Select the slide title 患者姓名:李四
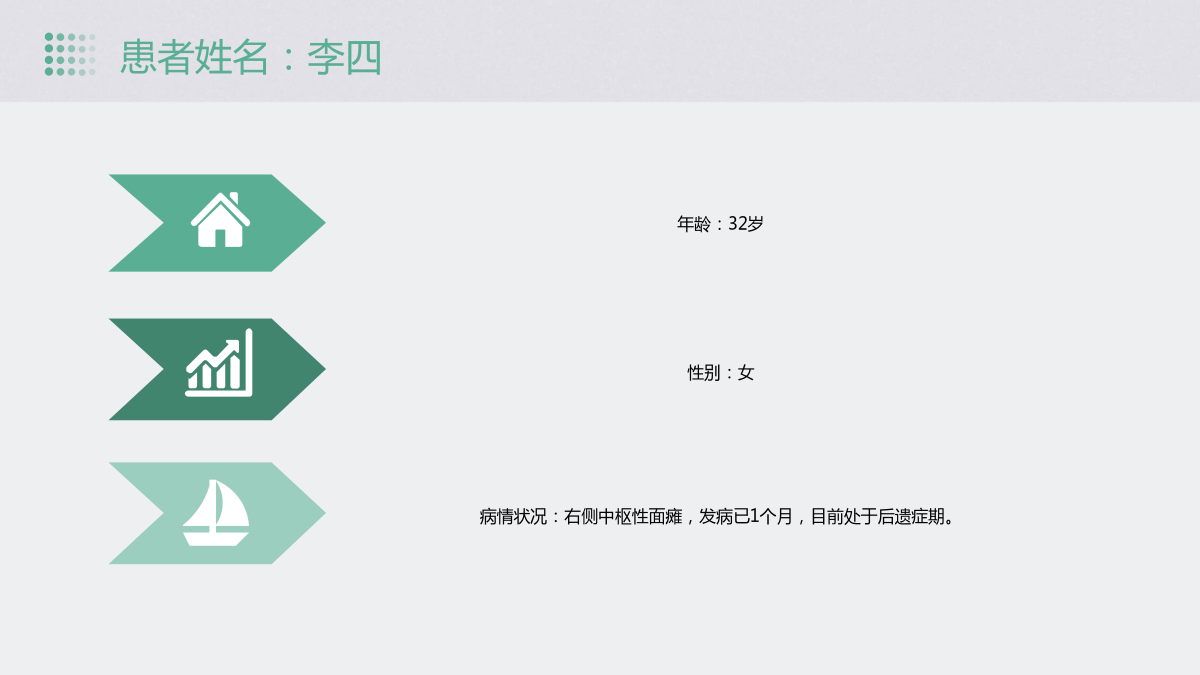Image resolution: width=1200 pixels, height=675 pixels. point(251,57)
